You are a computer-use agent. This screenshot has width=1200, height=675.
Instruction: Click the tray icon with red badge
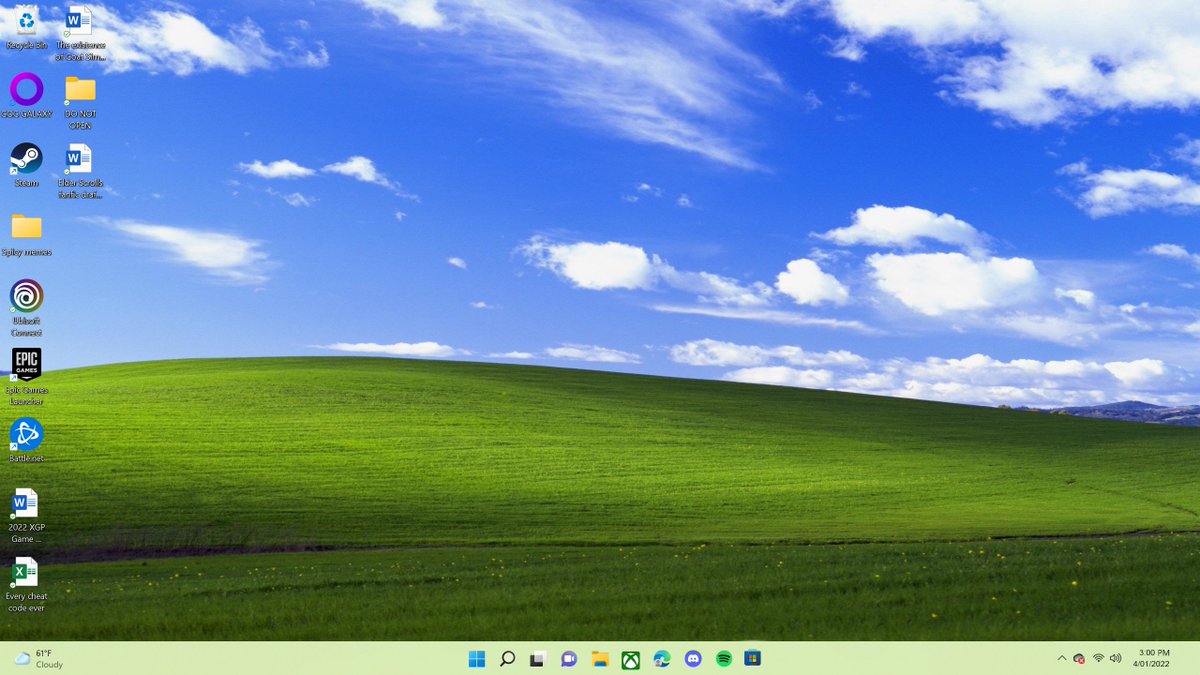coord(1079,658)
